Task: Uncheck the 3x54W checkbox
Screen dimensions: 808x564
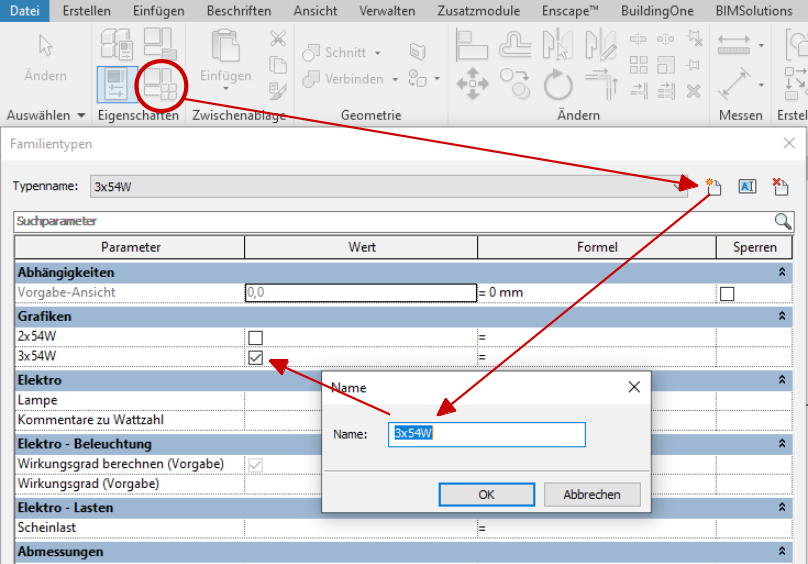Action: pos(256,357)
